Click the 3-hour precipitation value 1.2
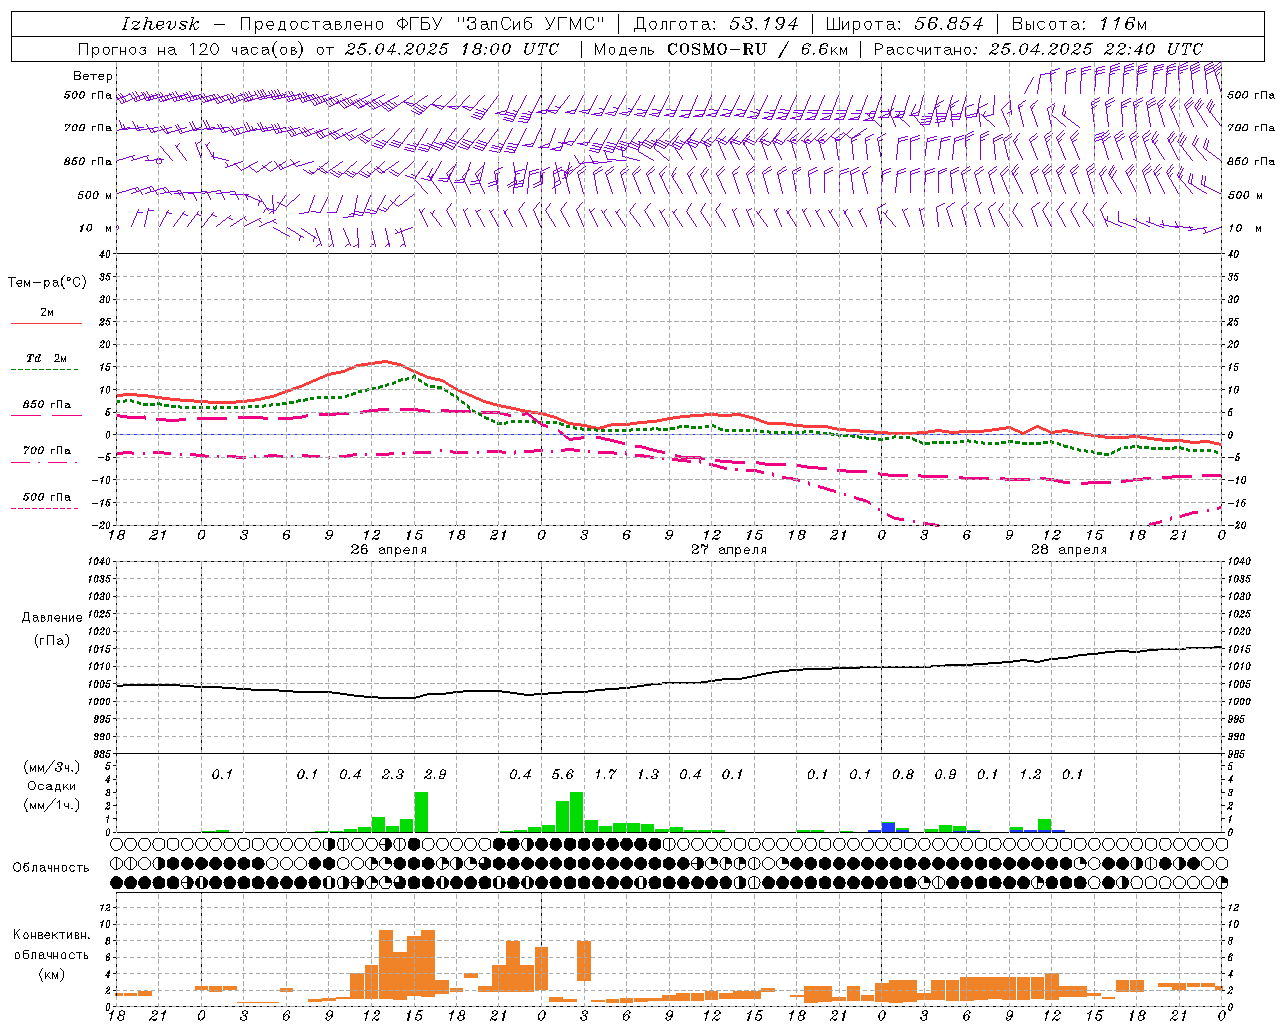Screen dimensions: 1280x1024 1030,775
